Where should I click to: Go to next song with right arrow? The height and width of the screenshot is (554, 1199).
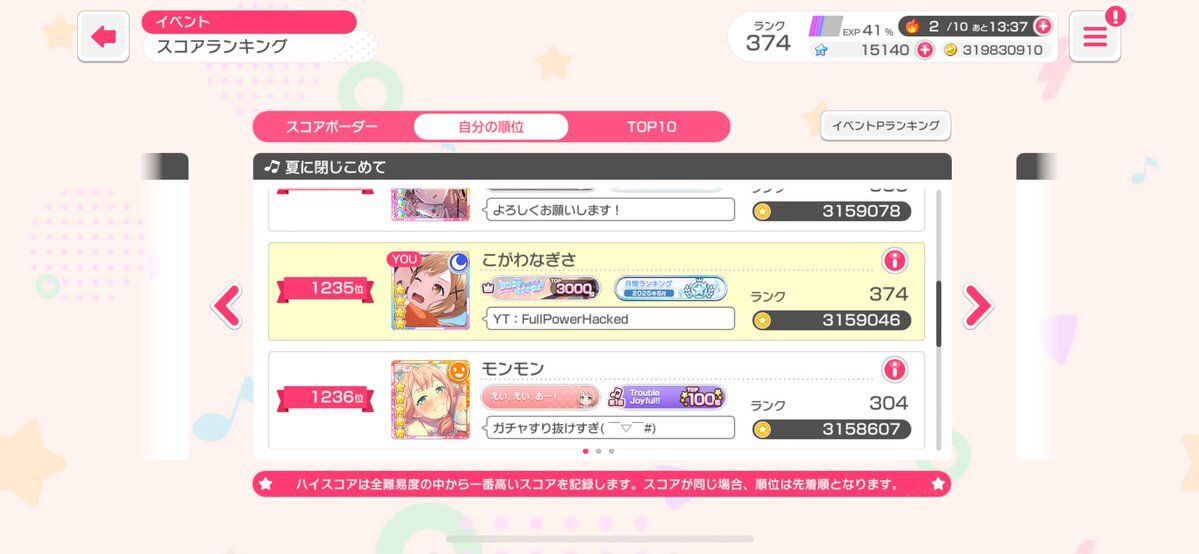[x=977, y=305]
